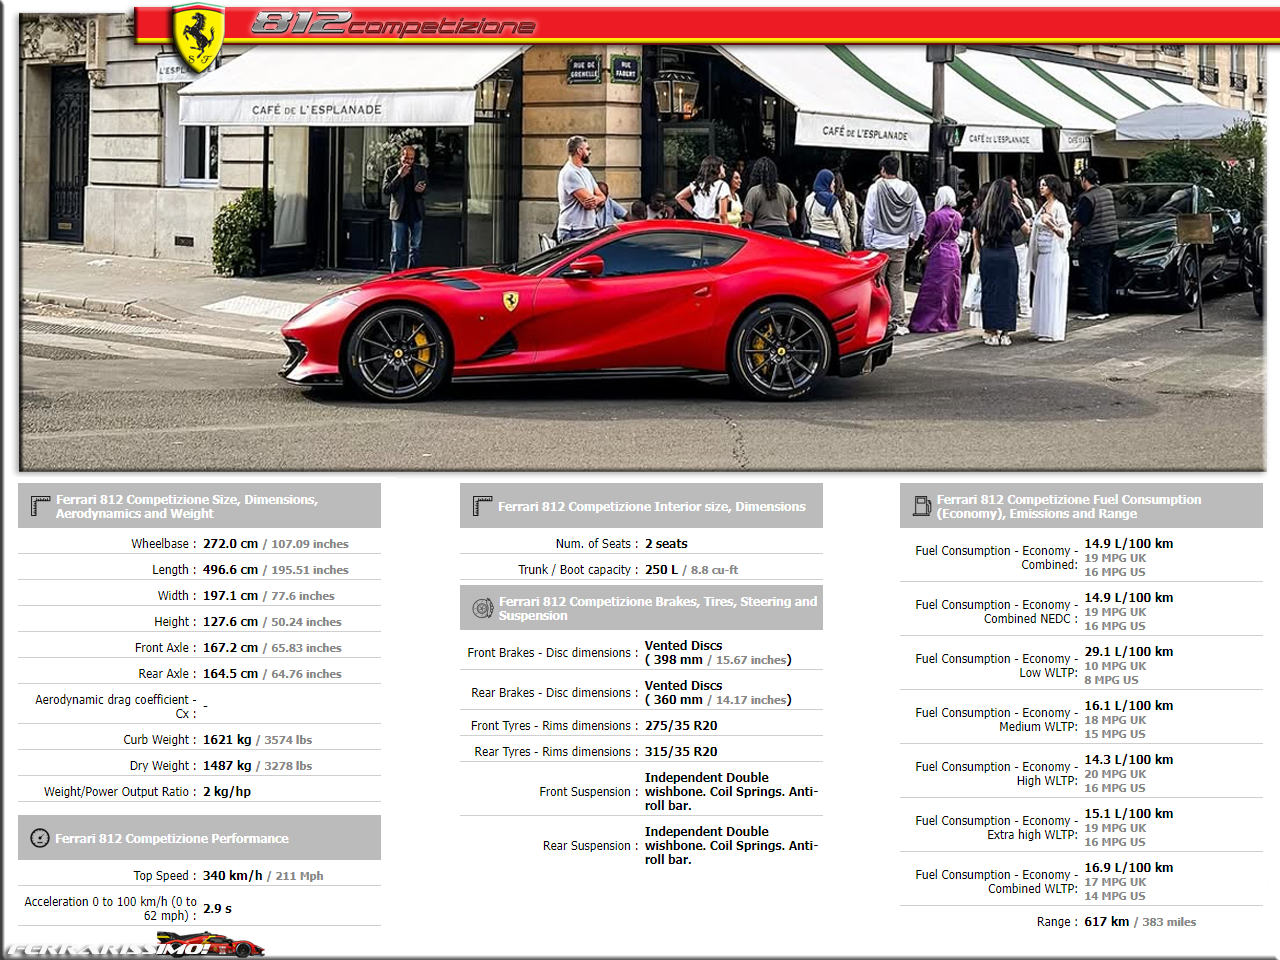1280x960 pixels.
Task: Click the Trunk / Boot capacity label
Action: 575,570
